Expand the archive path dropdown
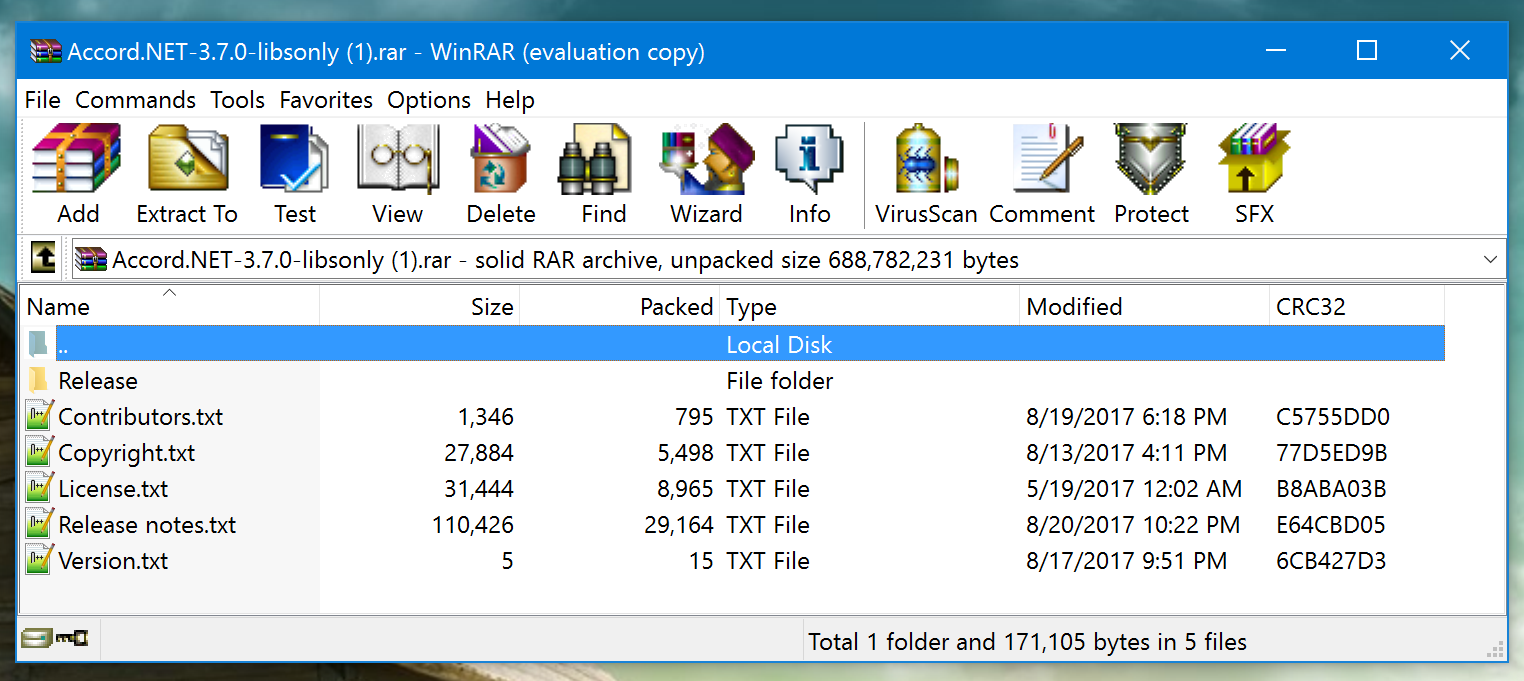 (1490, 260)
